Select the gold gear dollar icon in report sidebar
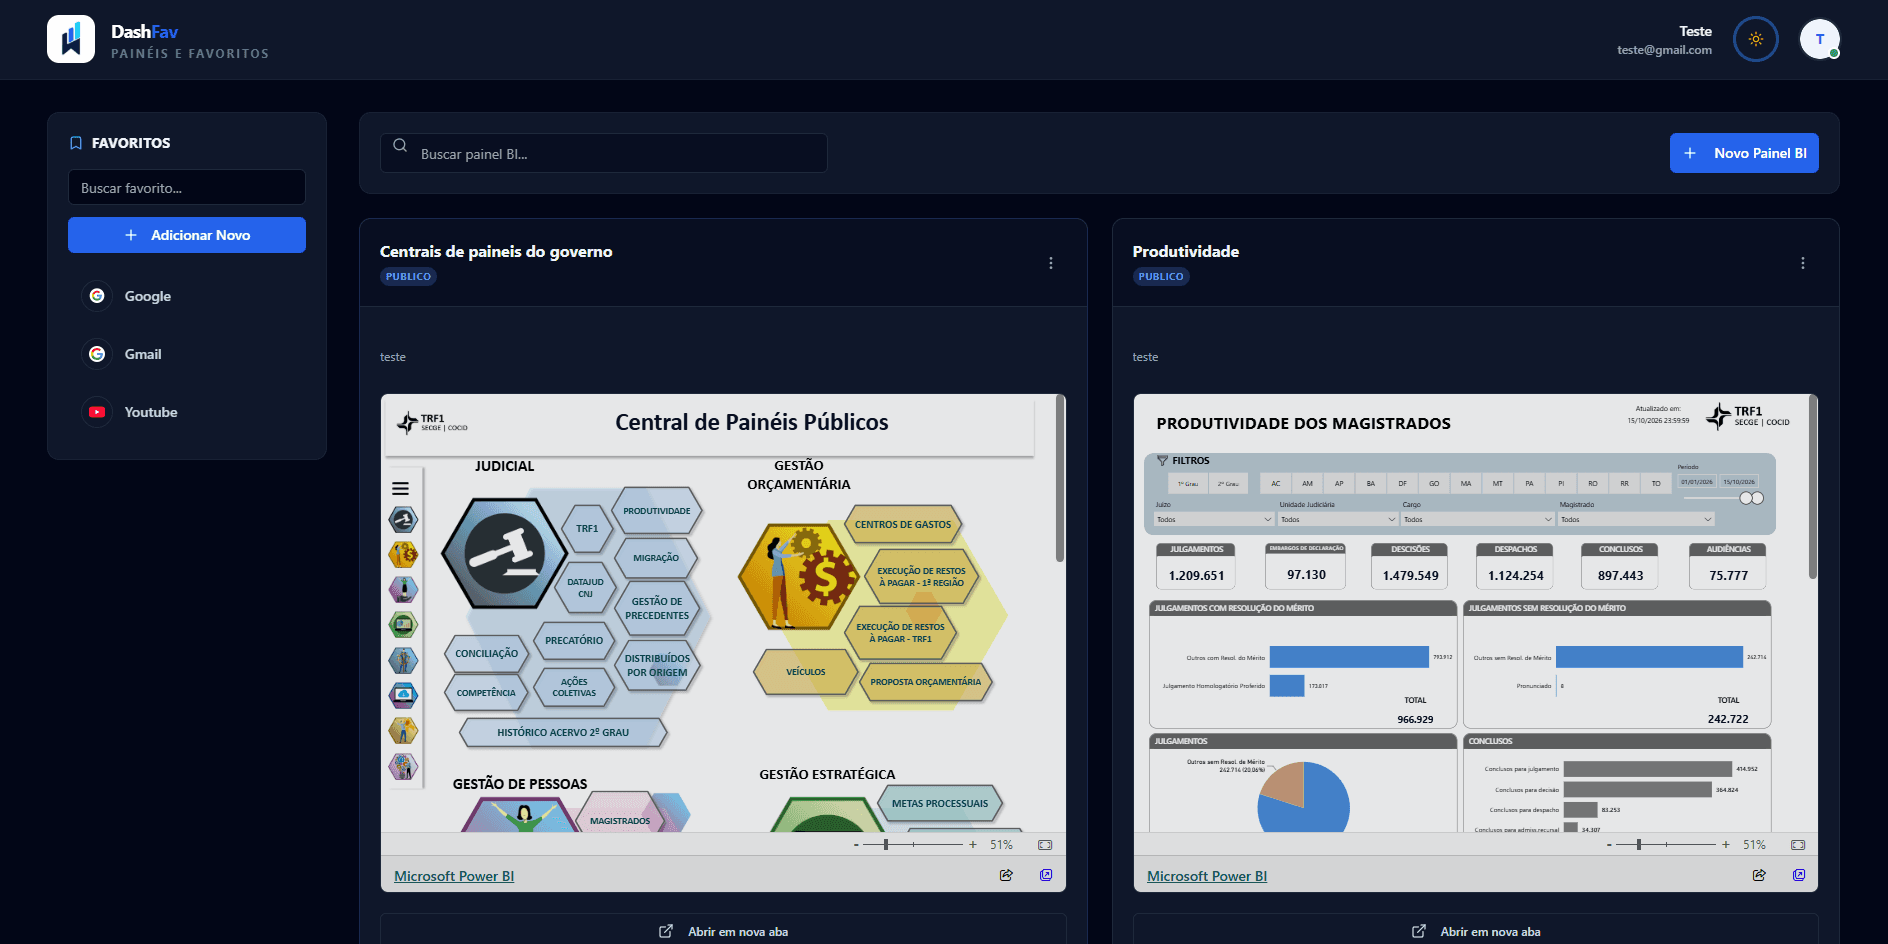The image size is (1888, 944). 403,554
